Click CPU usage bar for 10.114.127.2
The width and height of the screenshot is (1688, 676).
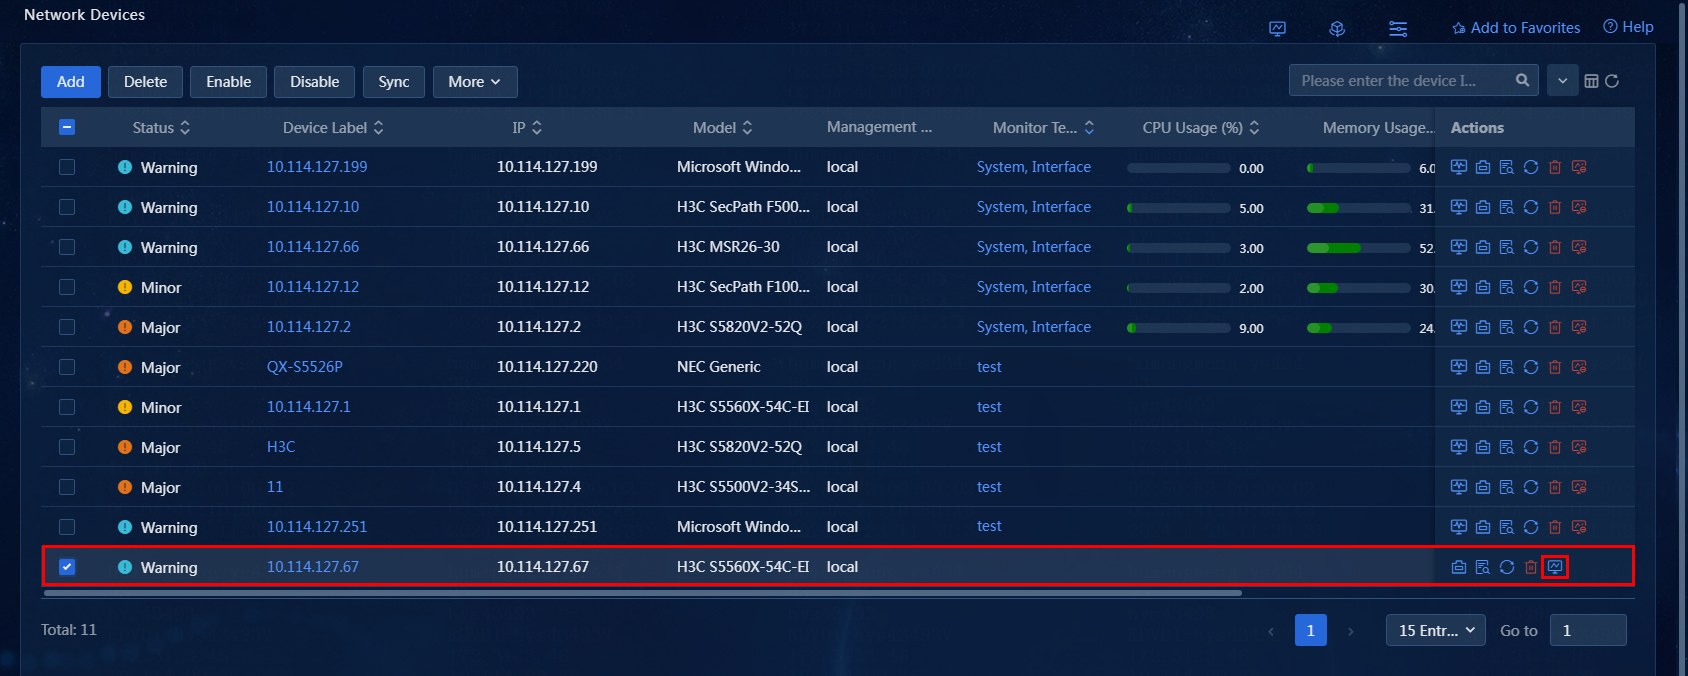click(x=1179, y=328)
